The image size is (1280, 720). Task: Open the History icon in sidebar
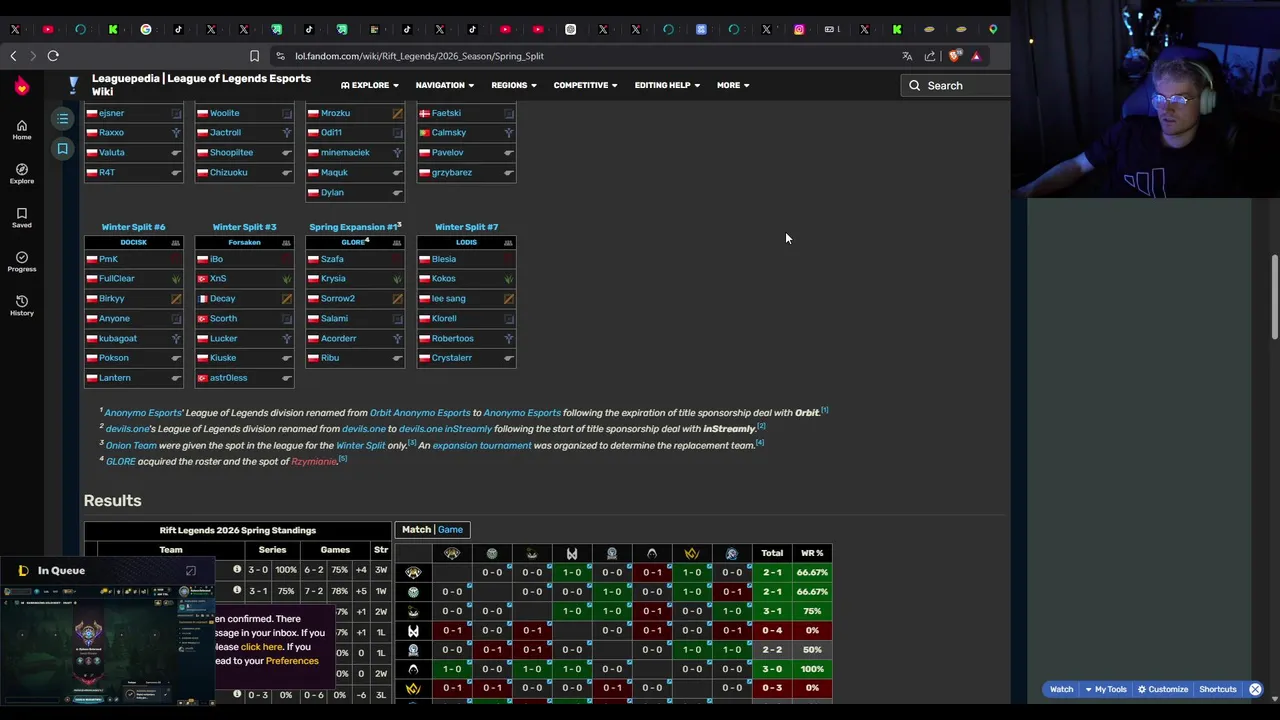pos(21,306)
